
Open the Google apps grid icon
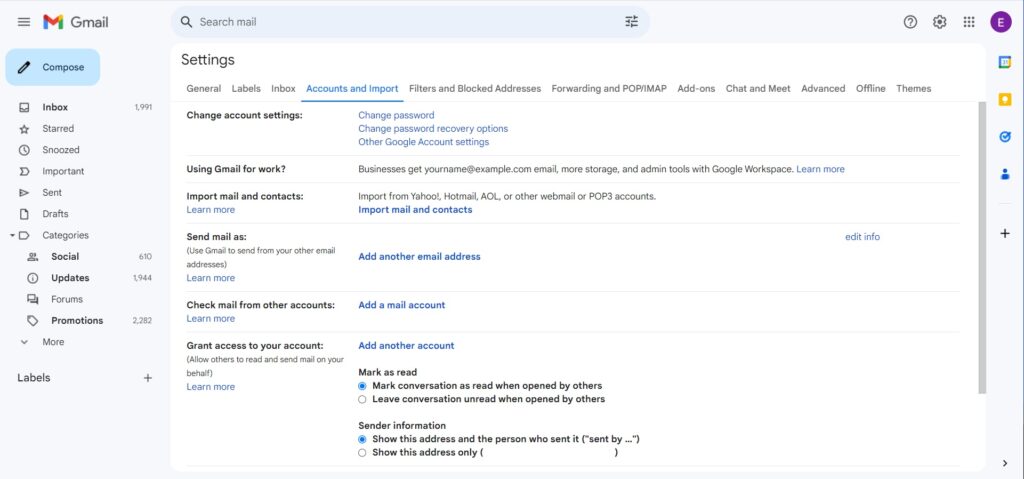click(x=969, y=22)
